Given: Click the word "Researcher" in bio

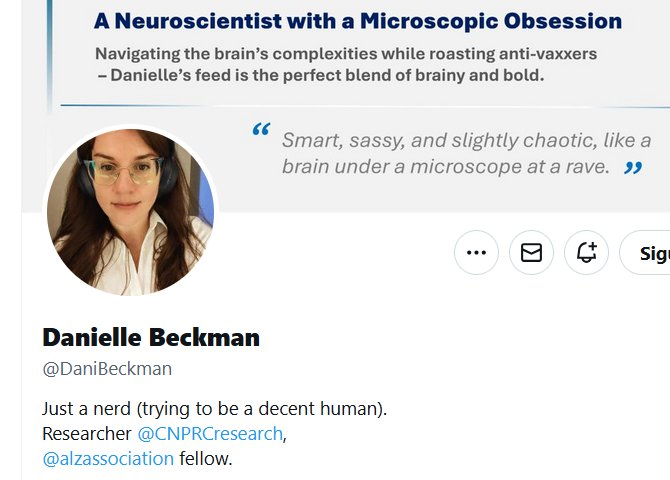Looking at the screenshot, I should (x=87, y=434).
